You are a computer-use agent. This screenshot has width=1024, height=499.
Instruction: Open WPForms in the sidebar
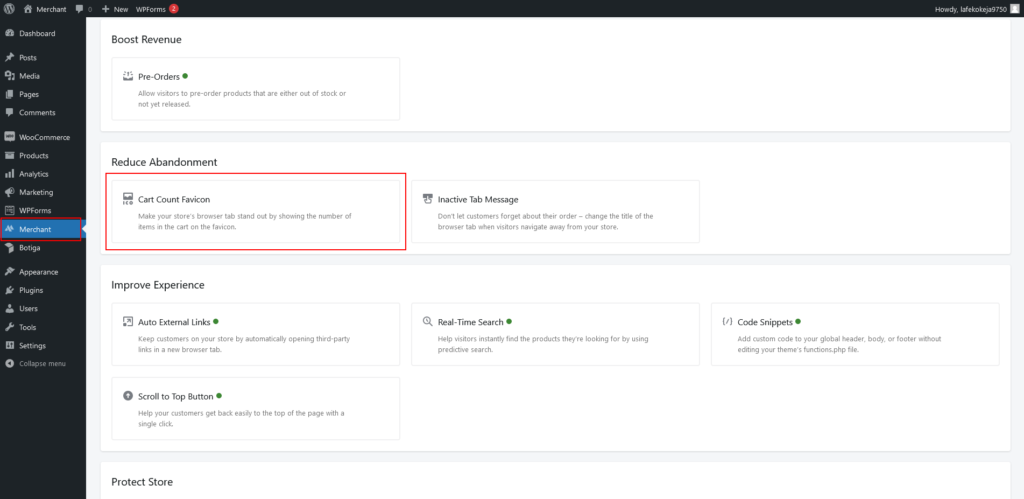pos(43,210)
